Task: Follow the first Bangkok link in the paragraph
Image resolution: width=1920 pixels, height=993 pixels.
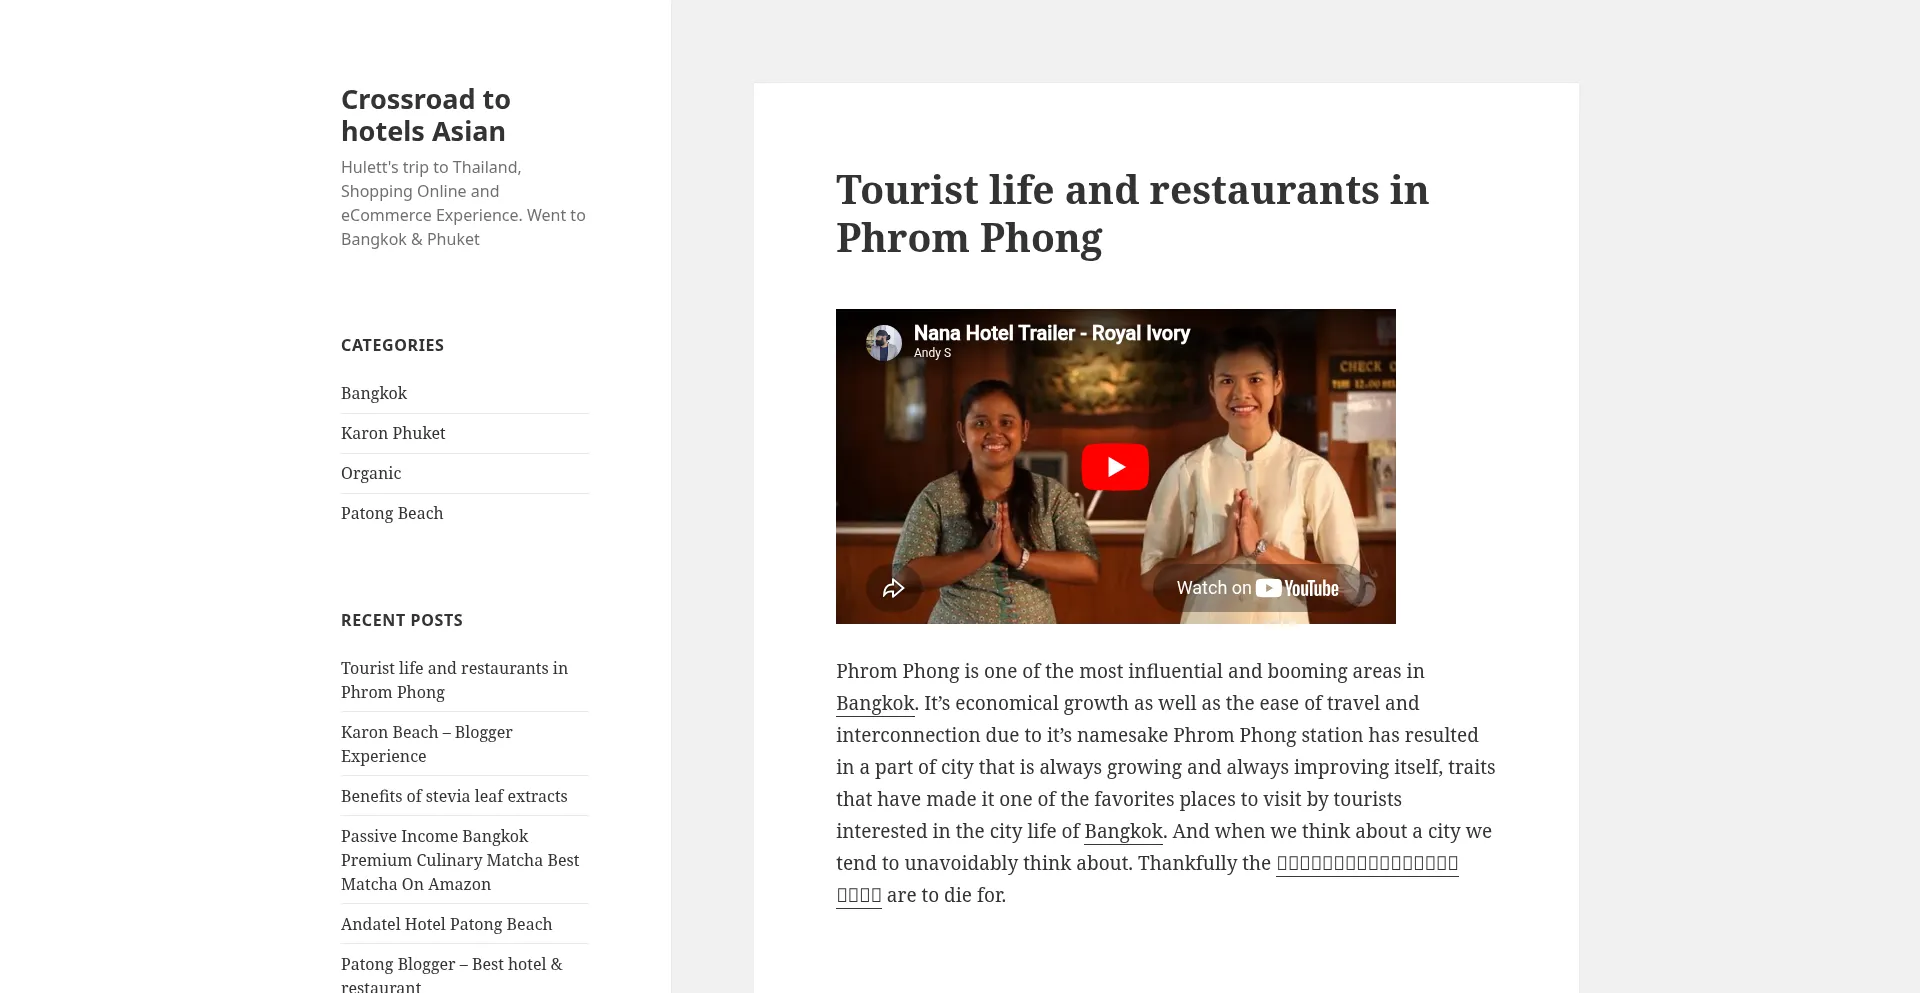Action: pos(875,703)
